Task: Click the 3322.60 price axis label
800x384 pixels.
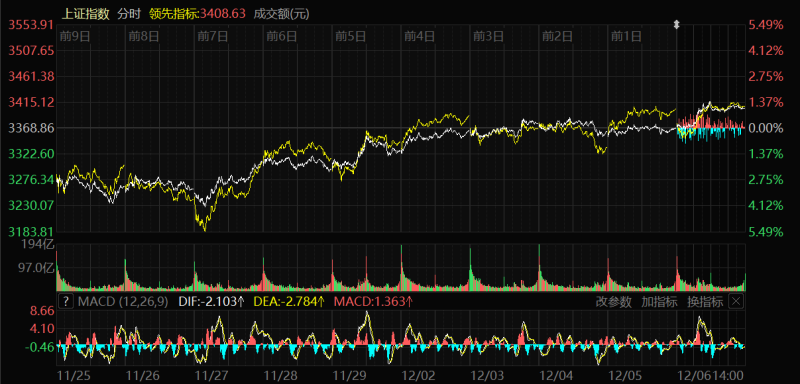Action: pyautogui.click(x=31, y=154)
